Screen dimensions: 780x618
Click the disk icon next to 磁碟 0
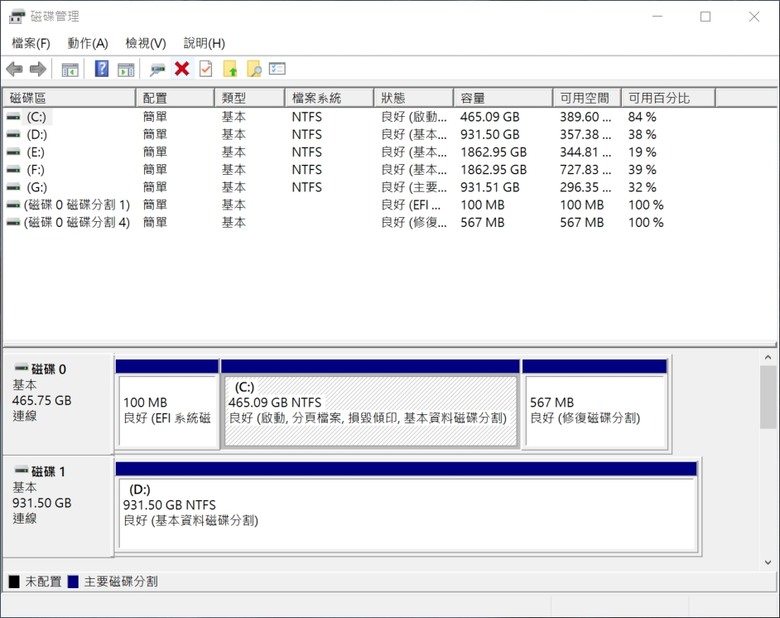(x=21, y=368)
